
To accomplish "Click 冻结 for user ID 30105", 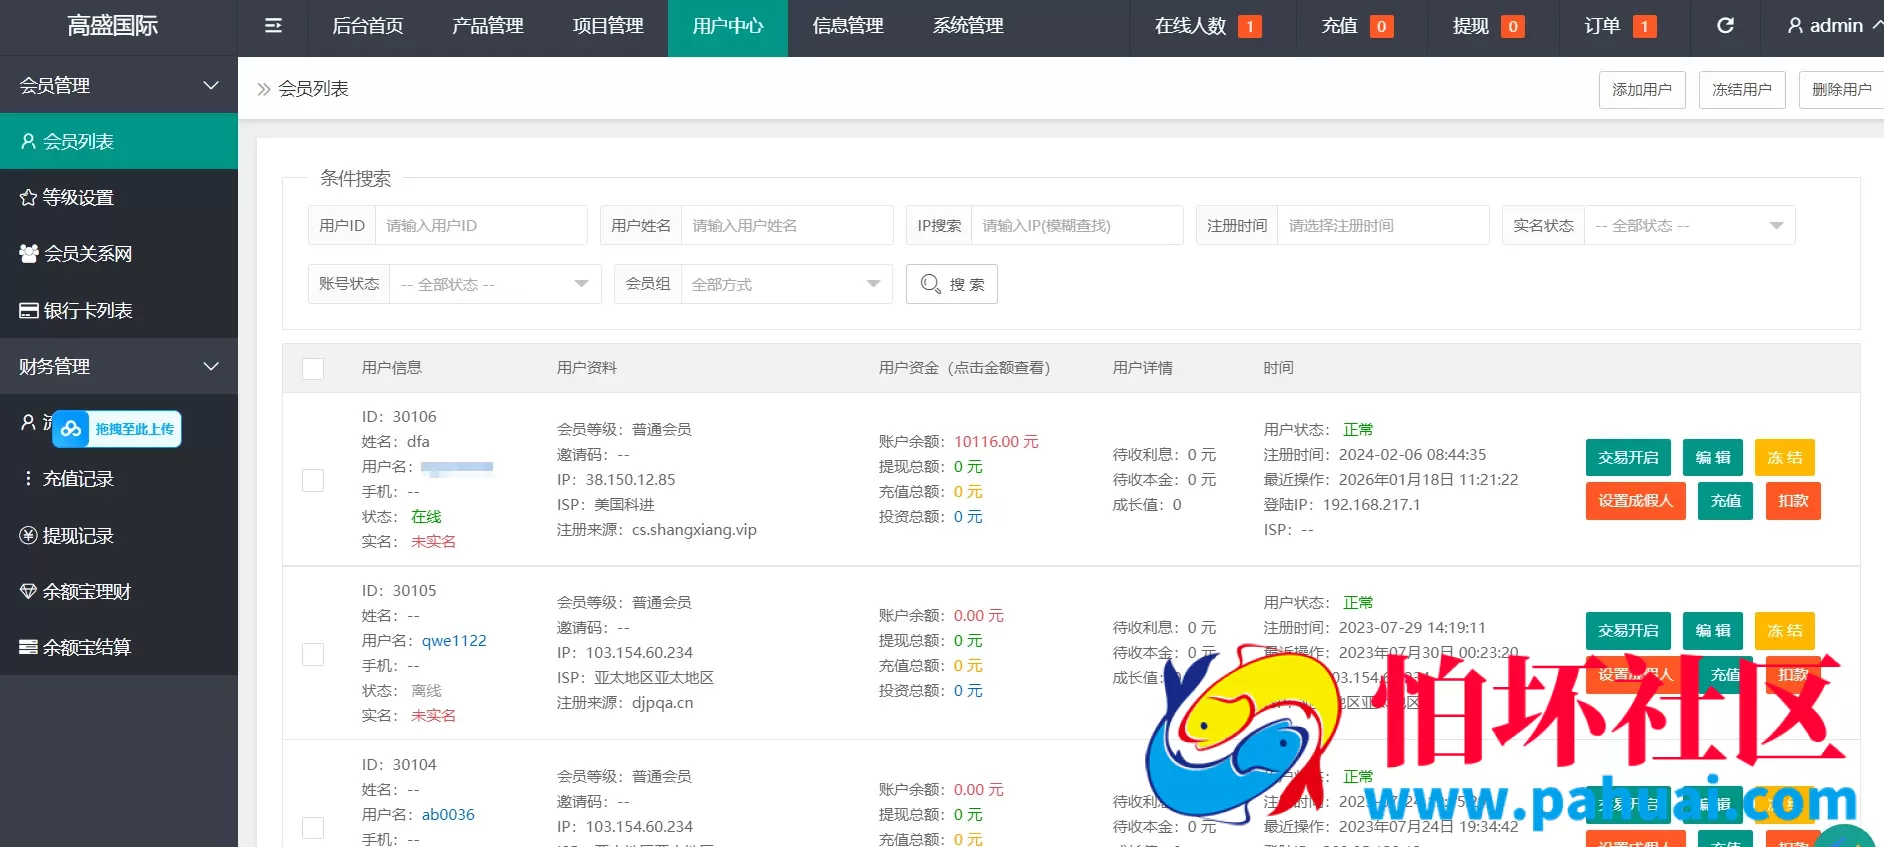I will coord(1785,631).
